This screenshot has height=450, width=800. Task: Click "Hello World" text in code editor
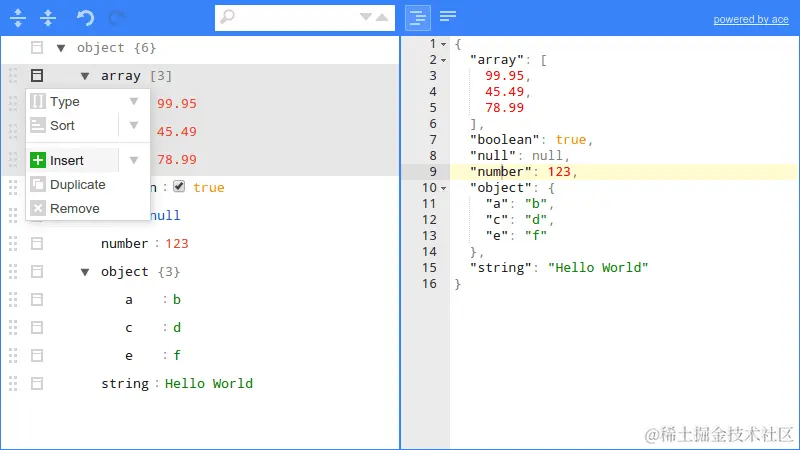(x=598, y=268)
